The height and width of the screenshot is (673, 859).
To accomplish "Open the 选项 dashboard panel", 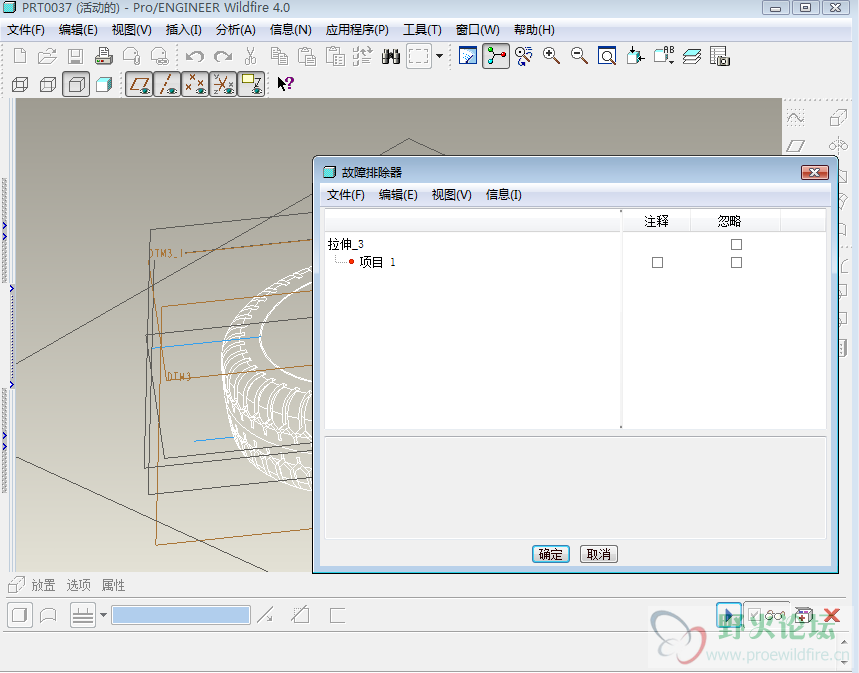I will 79,585.
